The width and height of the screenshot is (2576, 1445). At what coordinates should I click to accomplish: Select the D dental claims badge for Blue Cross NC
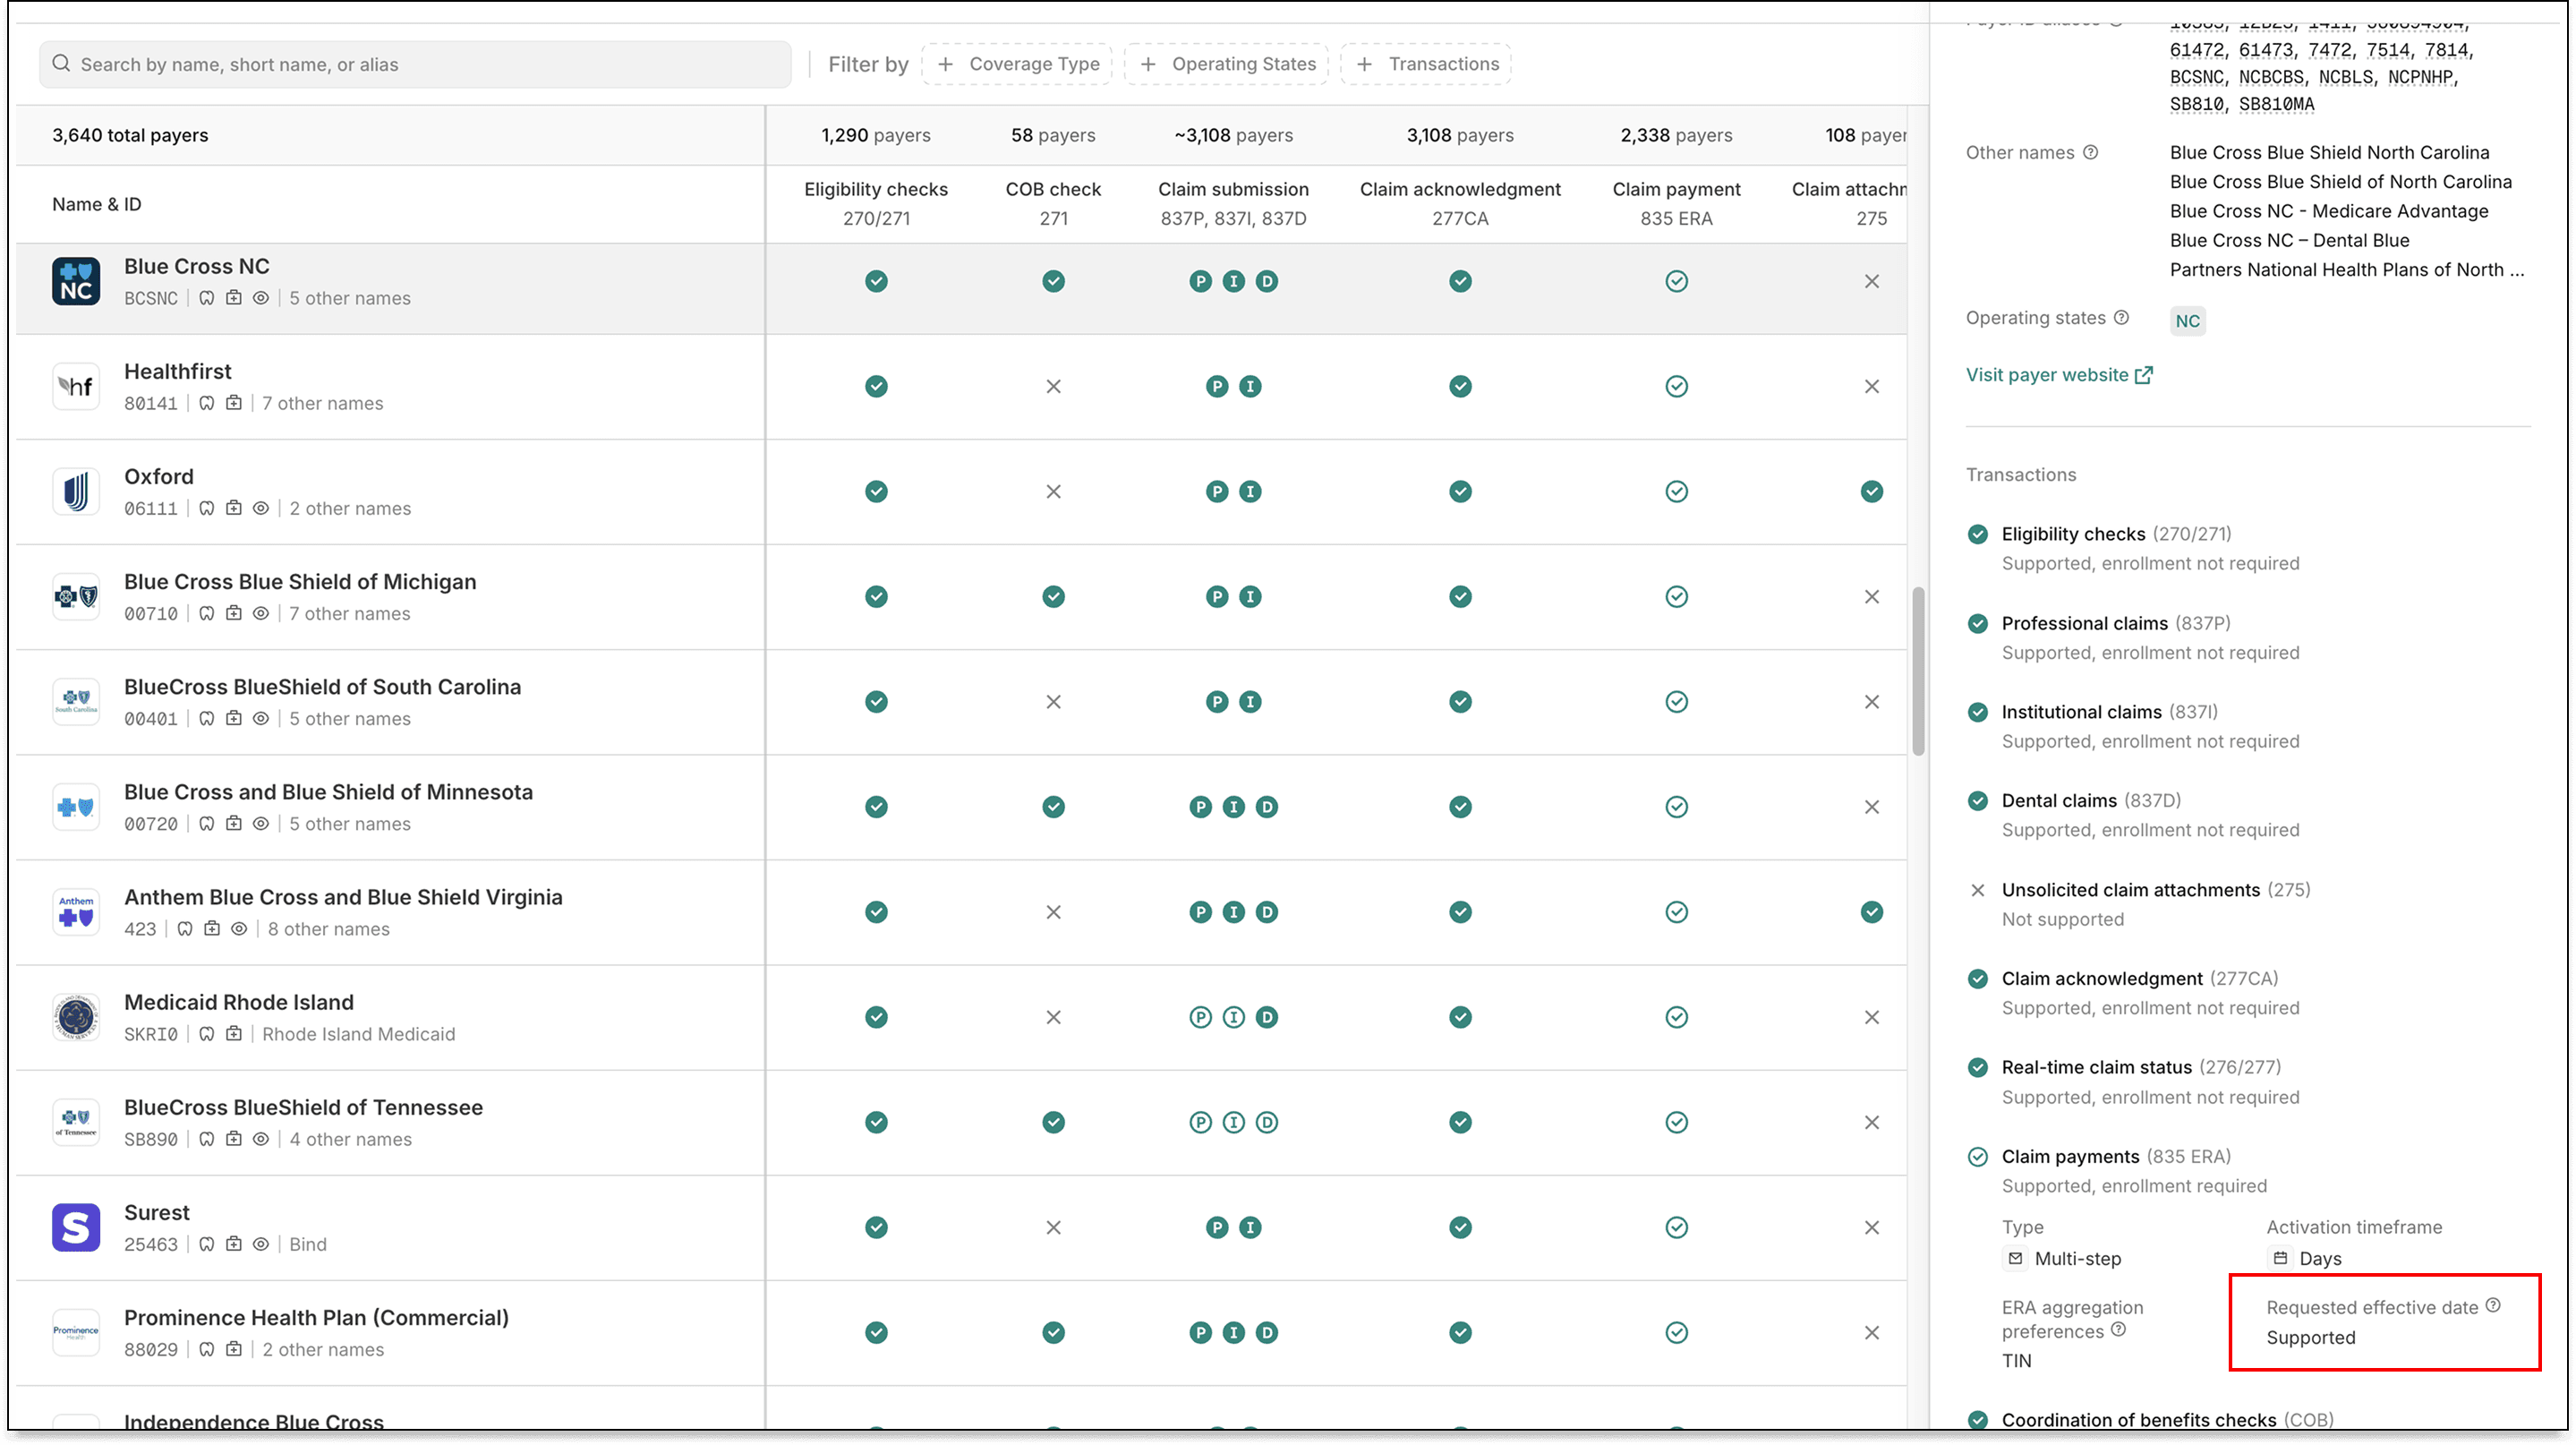(1268, 281)
